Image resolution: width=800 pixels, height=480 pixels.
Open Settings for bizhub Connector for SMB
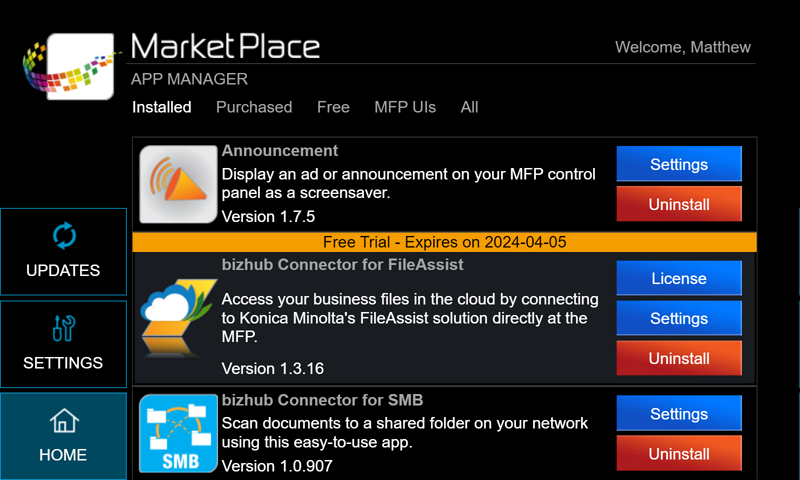click(x=679, y=413)
